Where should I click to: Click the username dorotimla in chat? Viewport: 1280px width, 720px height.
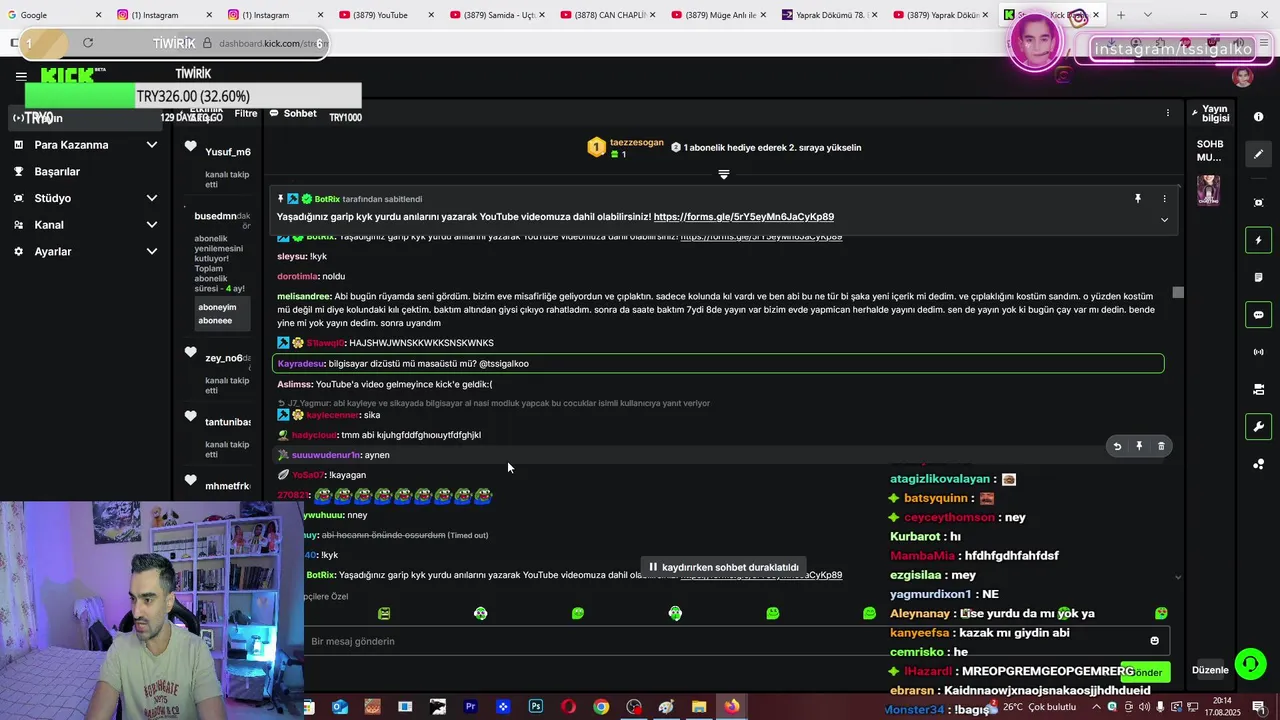coord(297,276)
